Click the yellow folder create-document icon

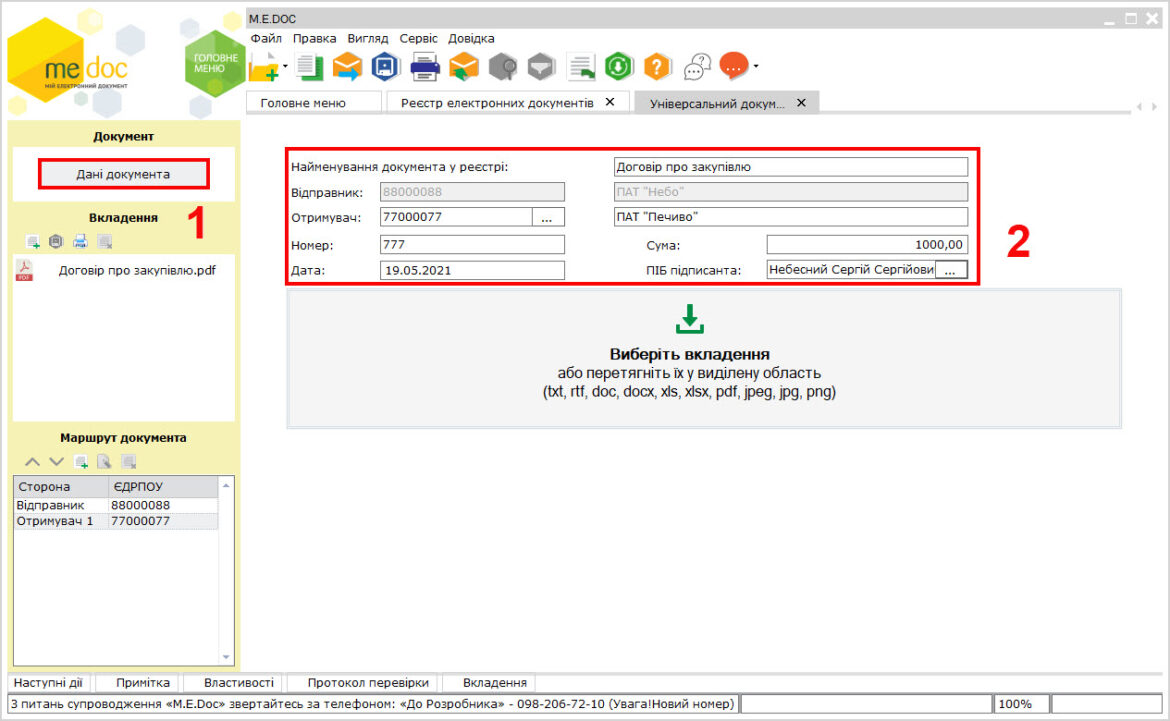264,68
